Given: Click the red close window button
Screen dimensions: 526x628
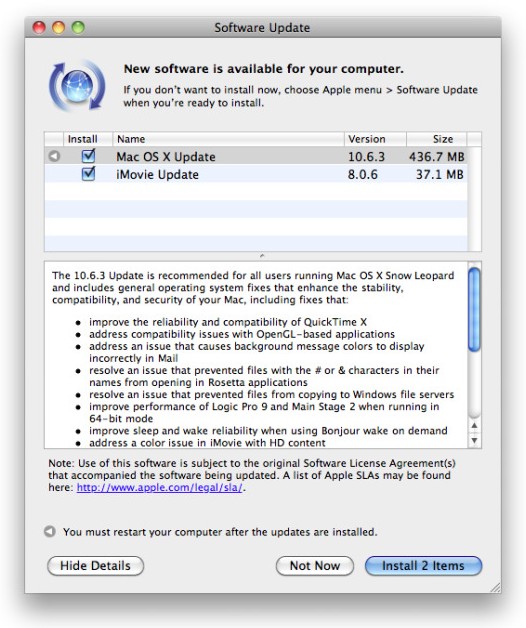Looking at the screenshot, I should coord(39,27).
